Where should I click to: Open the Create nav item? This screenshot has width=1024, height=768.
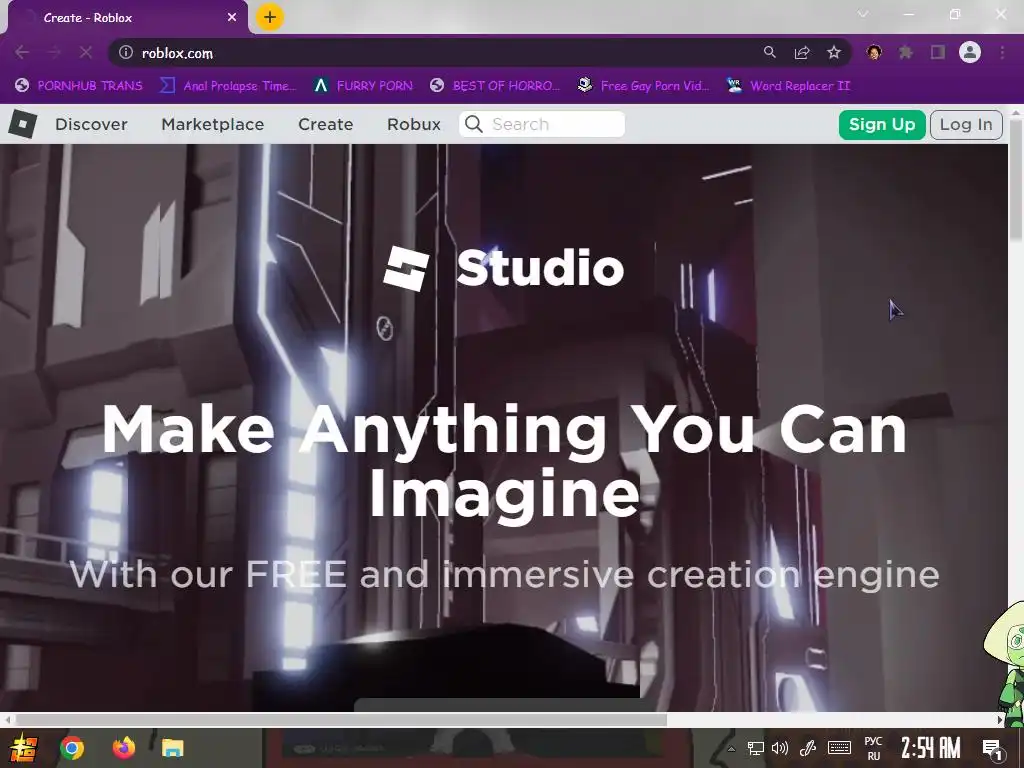point(325,124)
